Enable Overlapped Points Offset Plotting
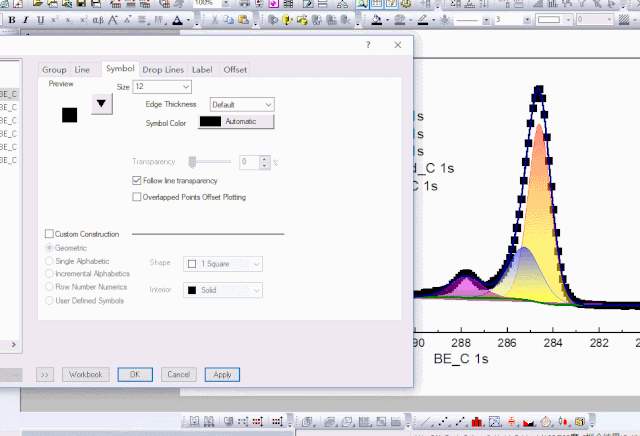Image resolution: width=640 pixels, height=436 pixels. point(137,197)
